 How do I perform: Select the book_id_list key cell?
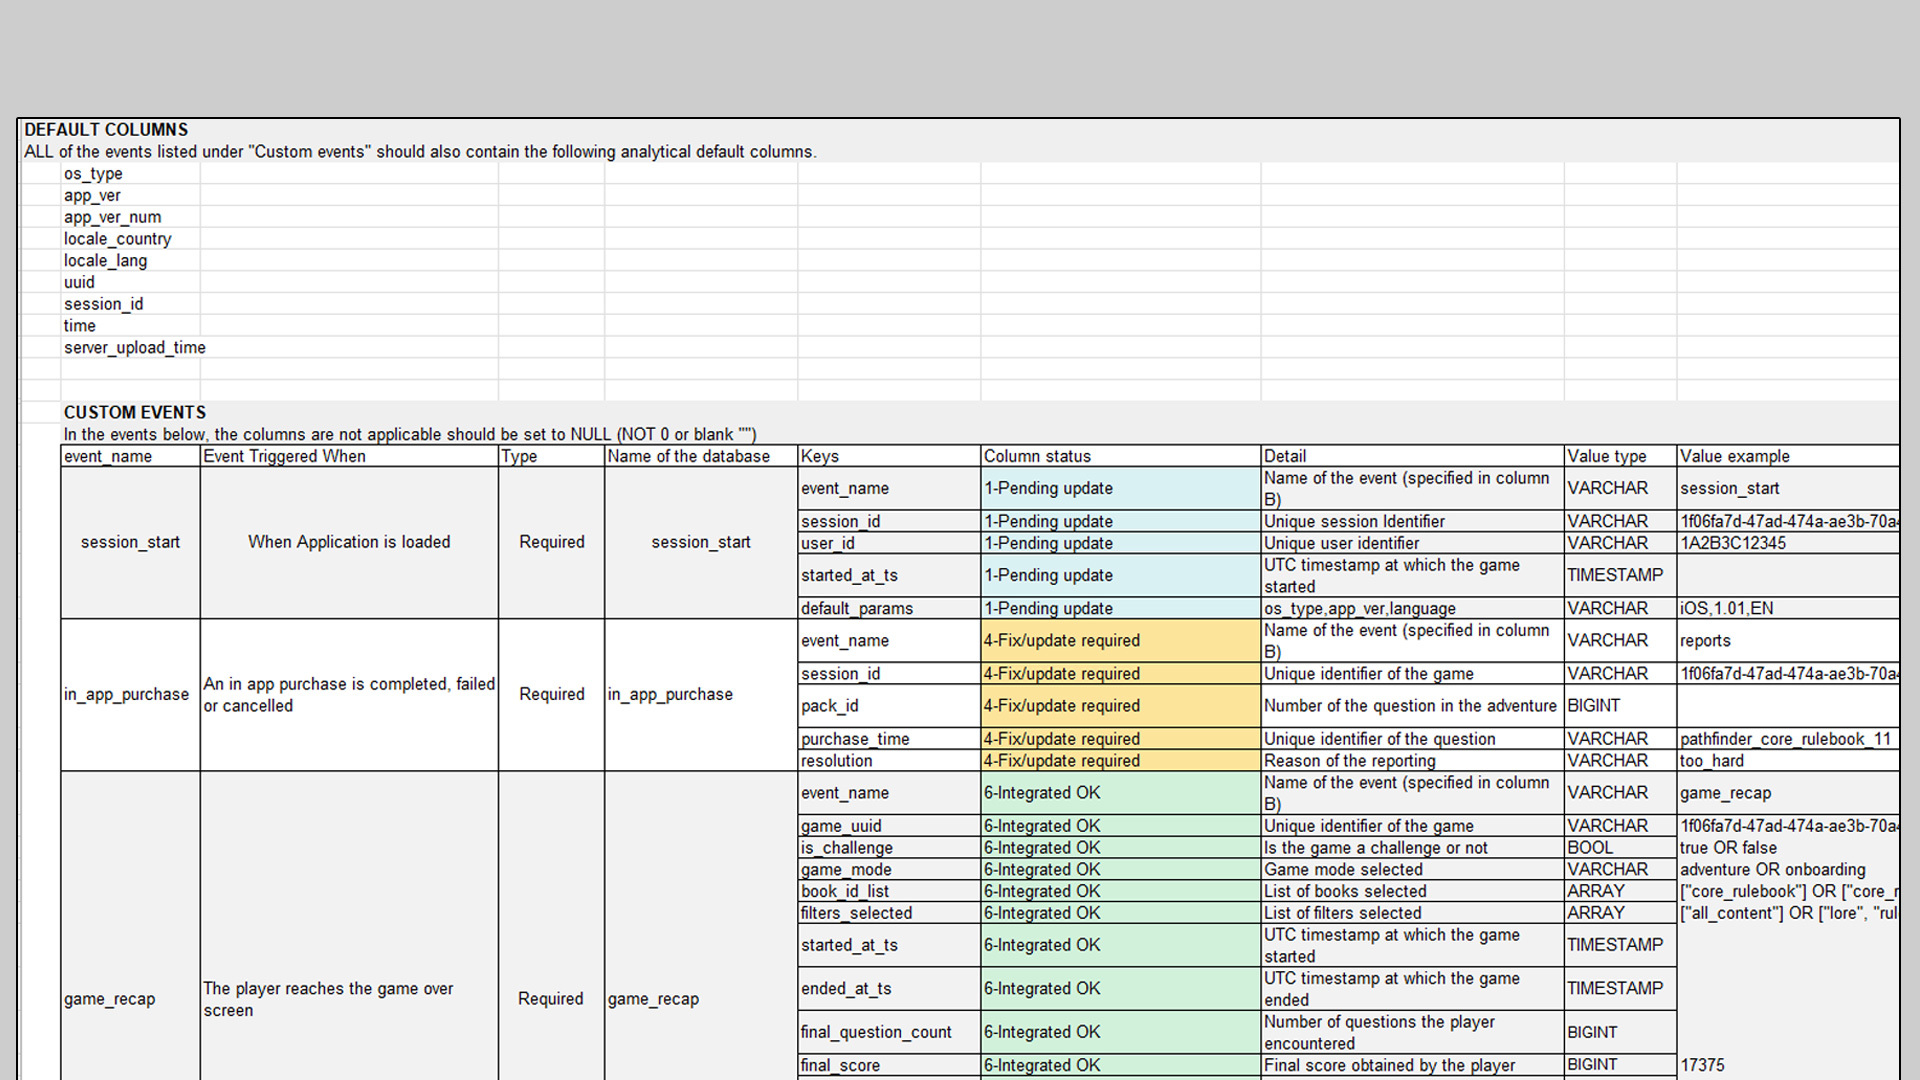tap(889, 891)
